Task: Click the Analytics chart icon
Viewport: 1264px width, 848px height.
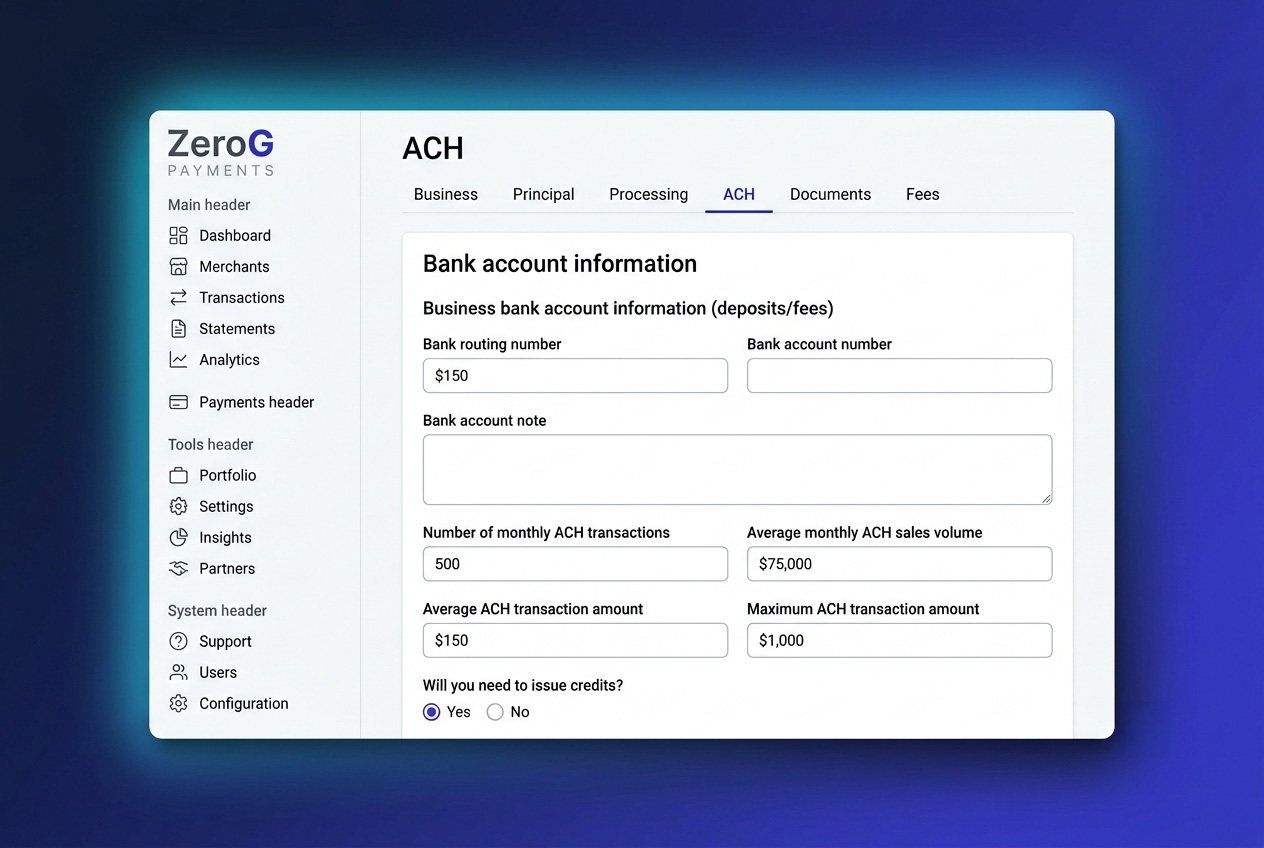Action: pos(178,359)
